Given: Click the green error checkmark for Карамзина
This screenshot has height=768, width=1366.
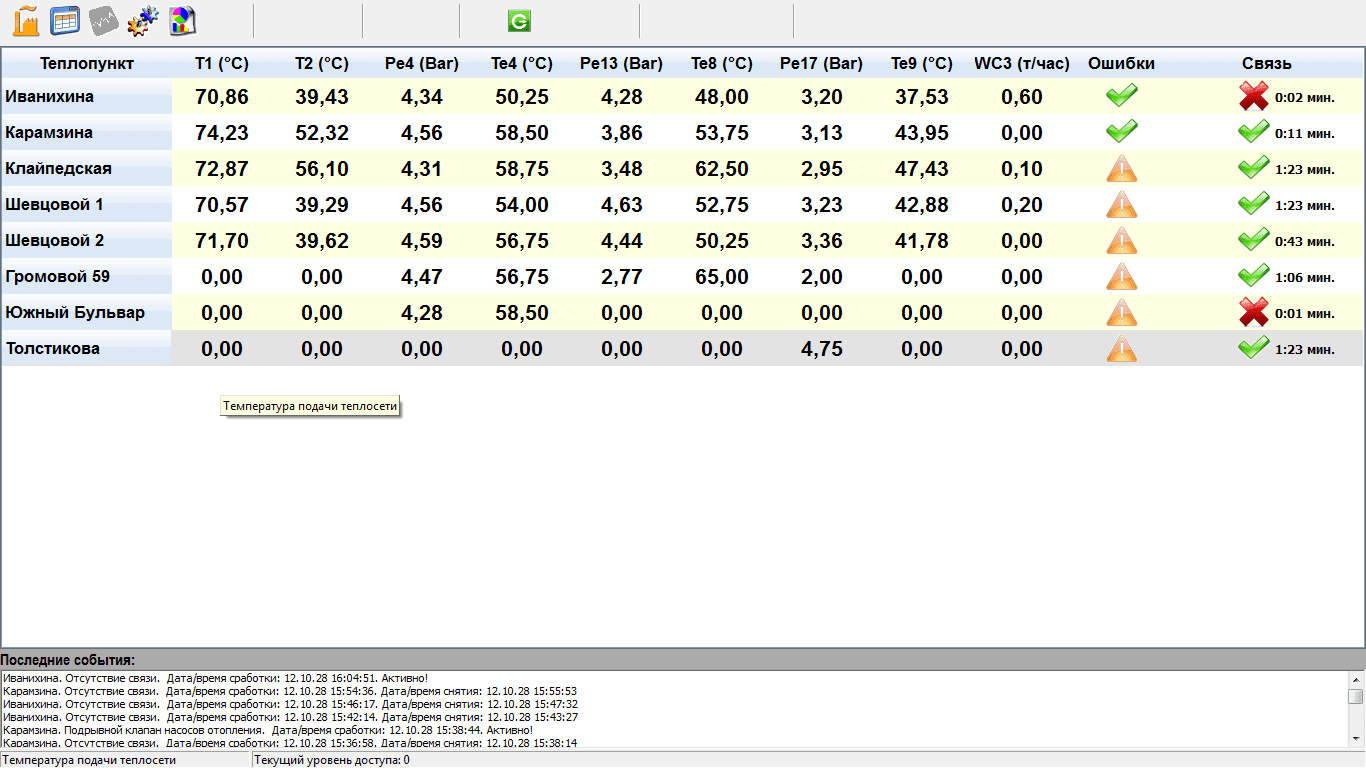Looking at the screenshot, I should click(x=1121, y=132).
